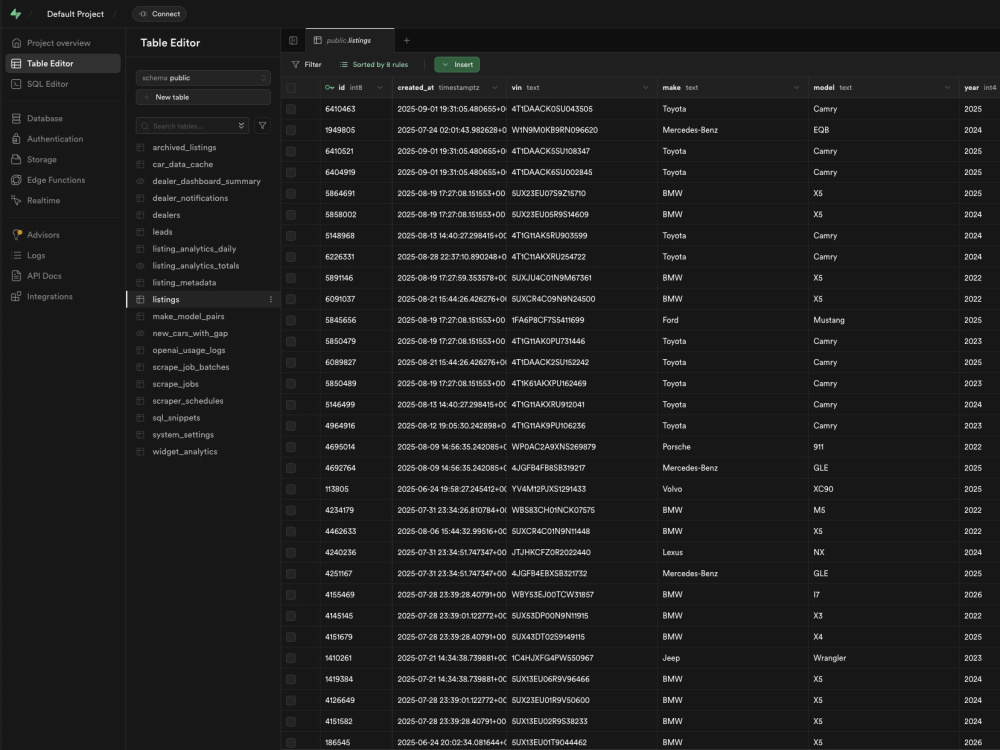This screenshot has width=1000, height=750.
Task: Check the row with id 113805
Action: click(291, 489)
